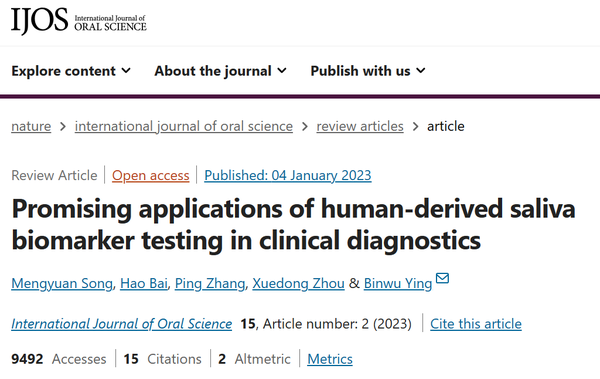Image resolution: width=600 pixels, height=379 pixels.
Task: Open International Journal of Oral Science italic link
Action: (122, 324)
